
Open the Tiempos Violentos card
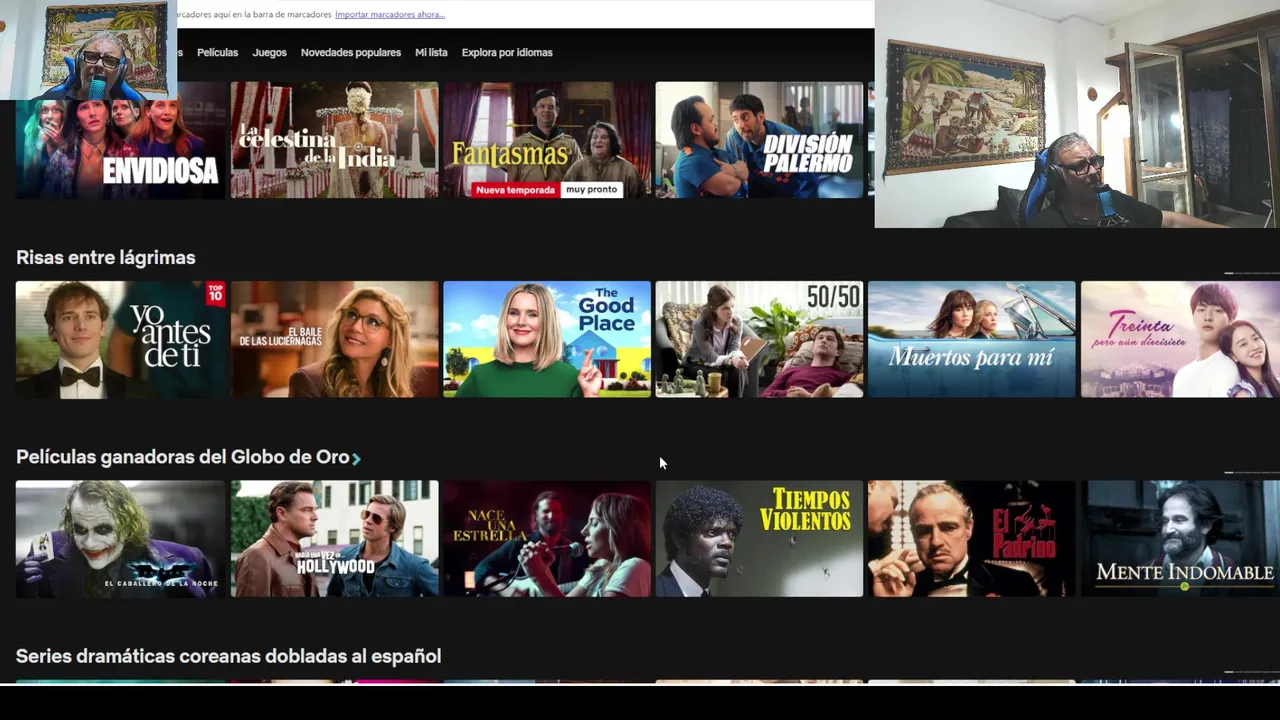(759, 539)
